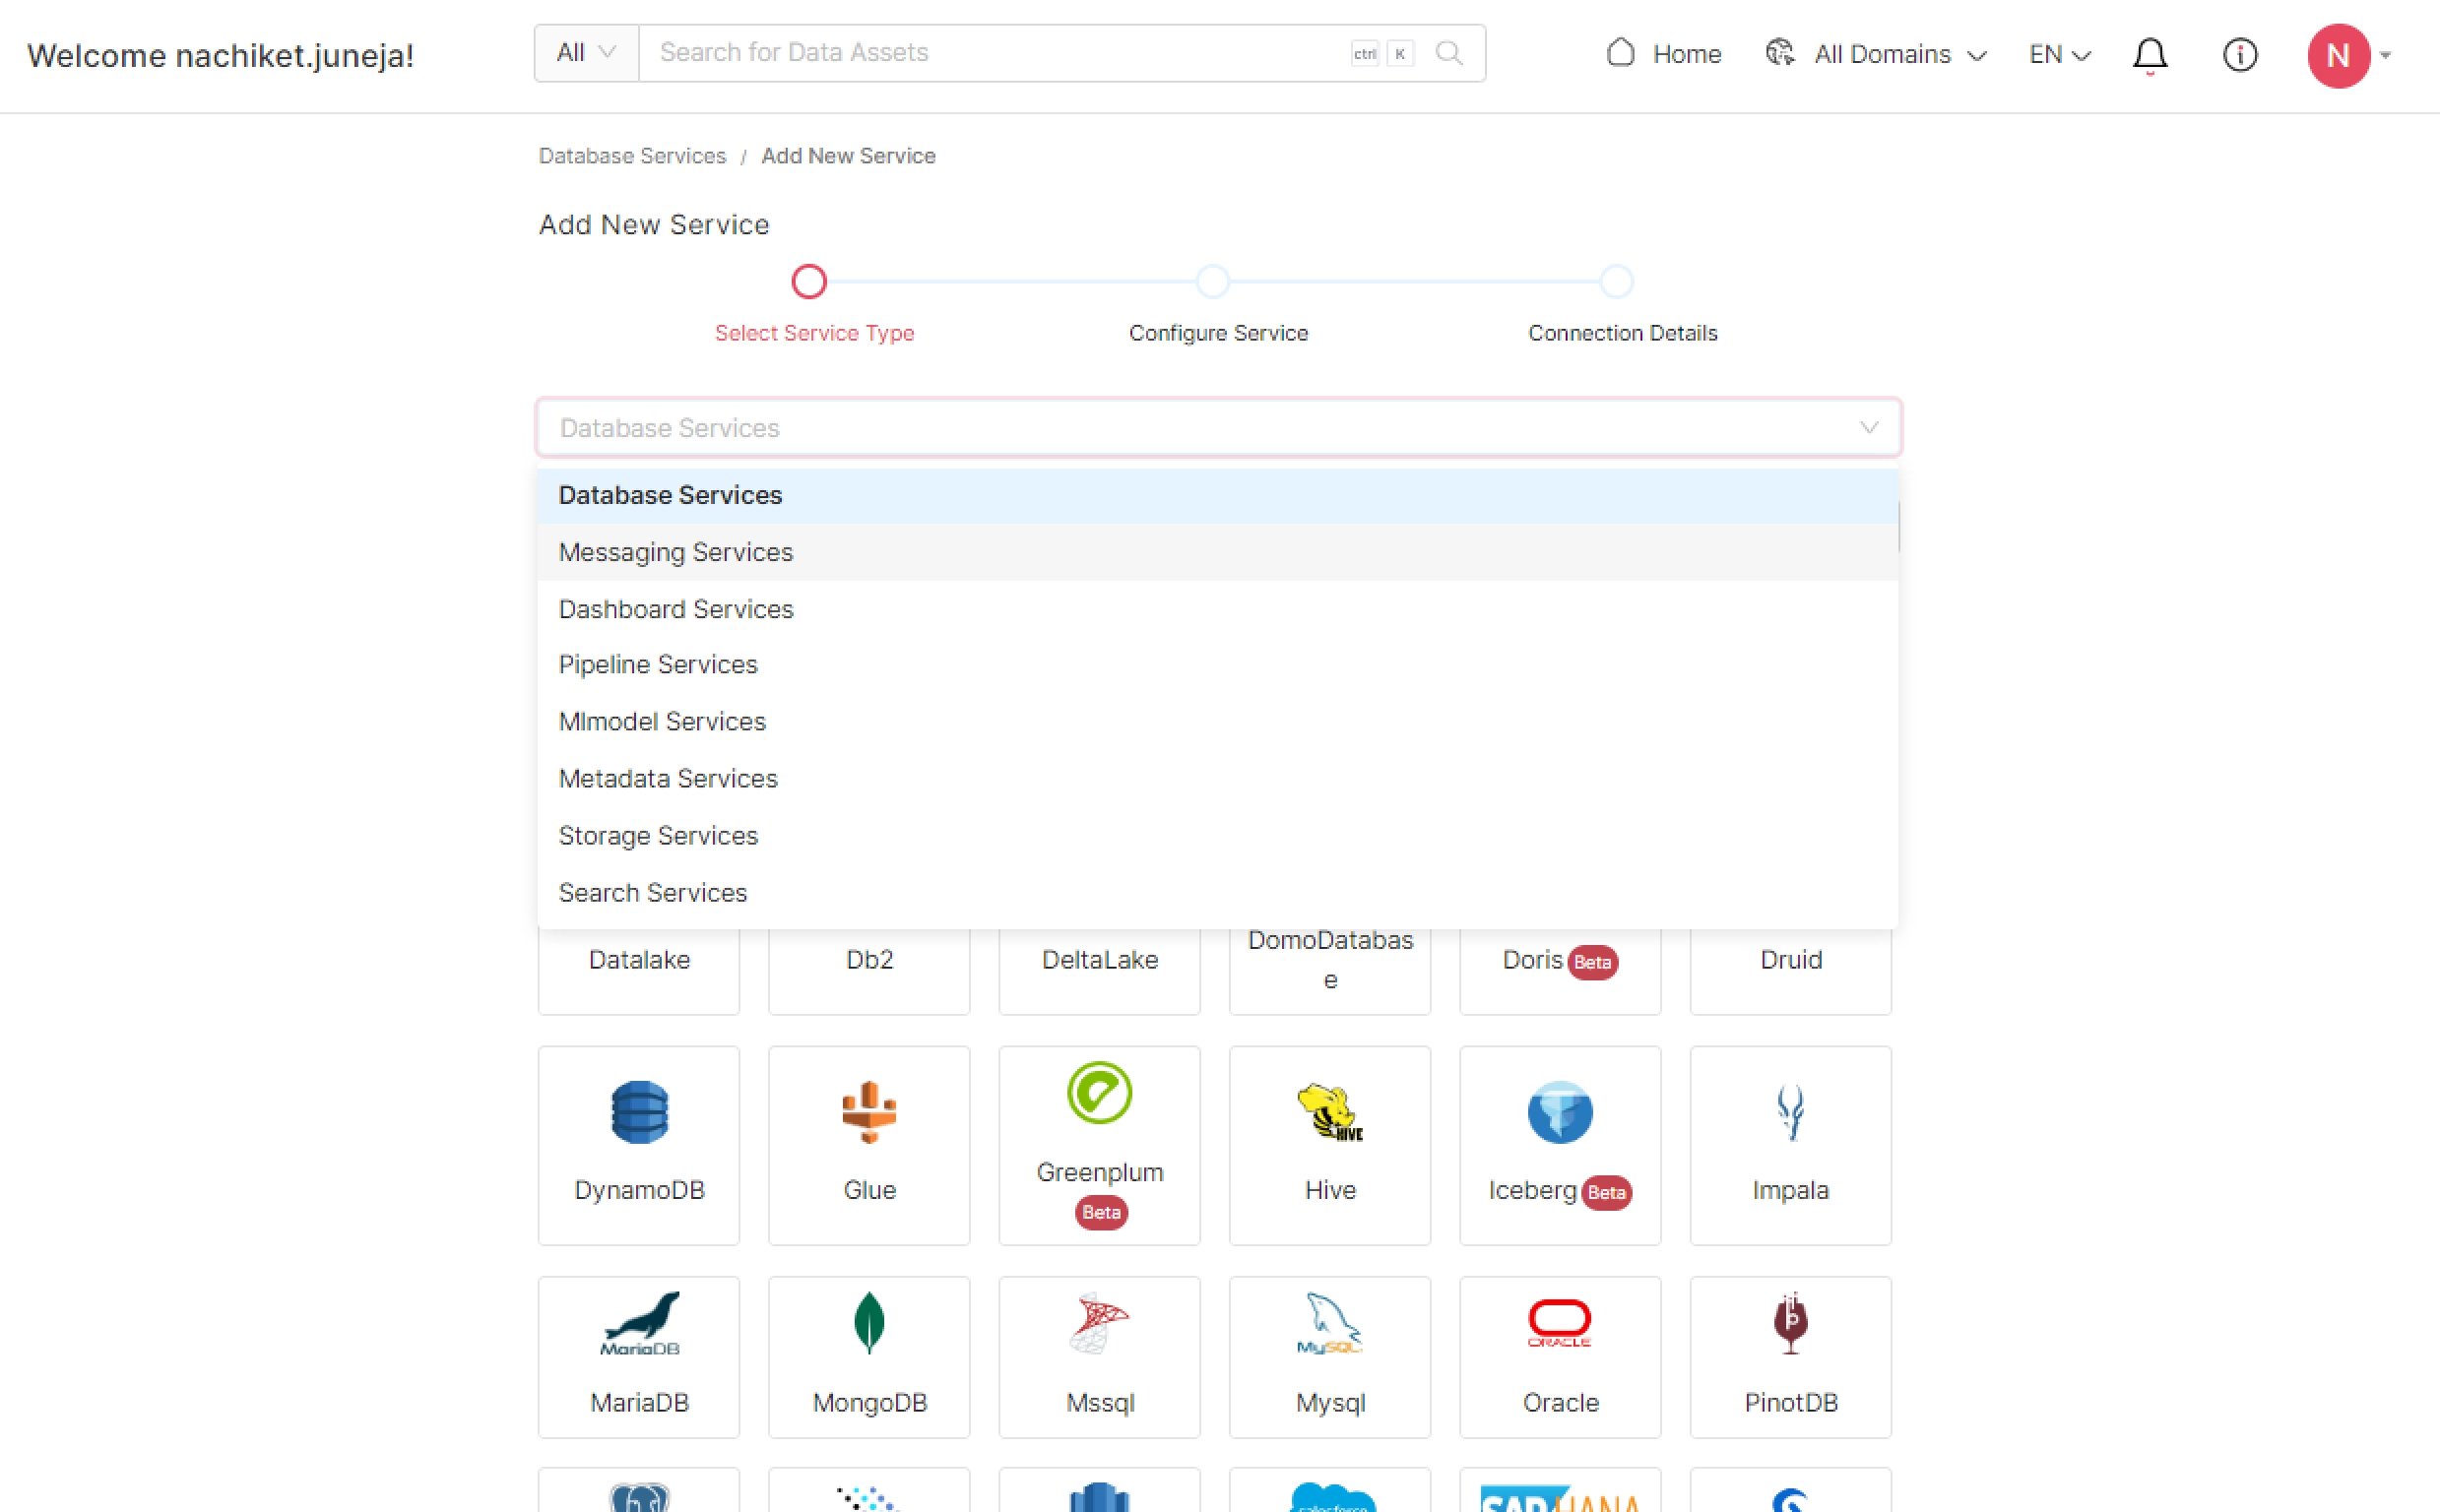
Task: Select Mlmodel Services option
Action: (x=1218, y=721)
